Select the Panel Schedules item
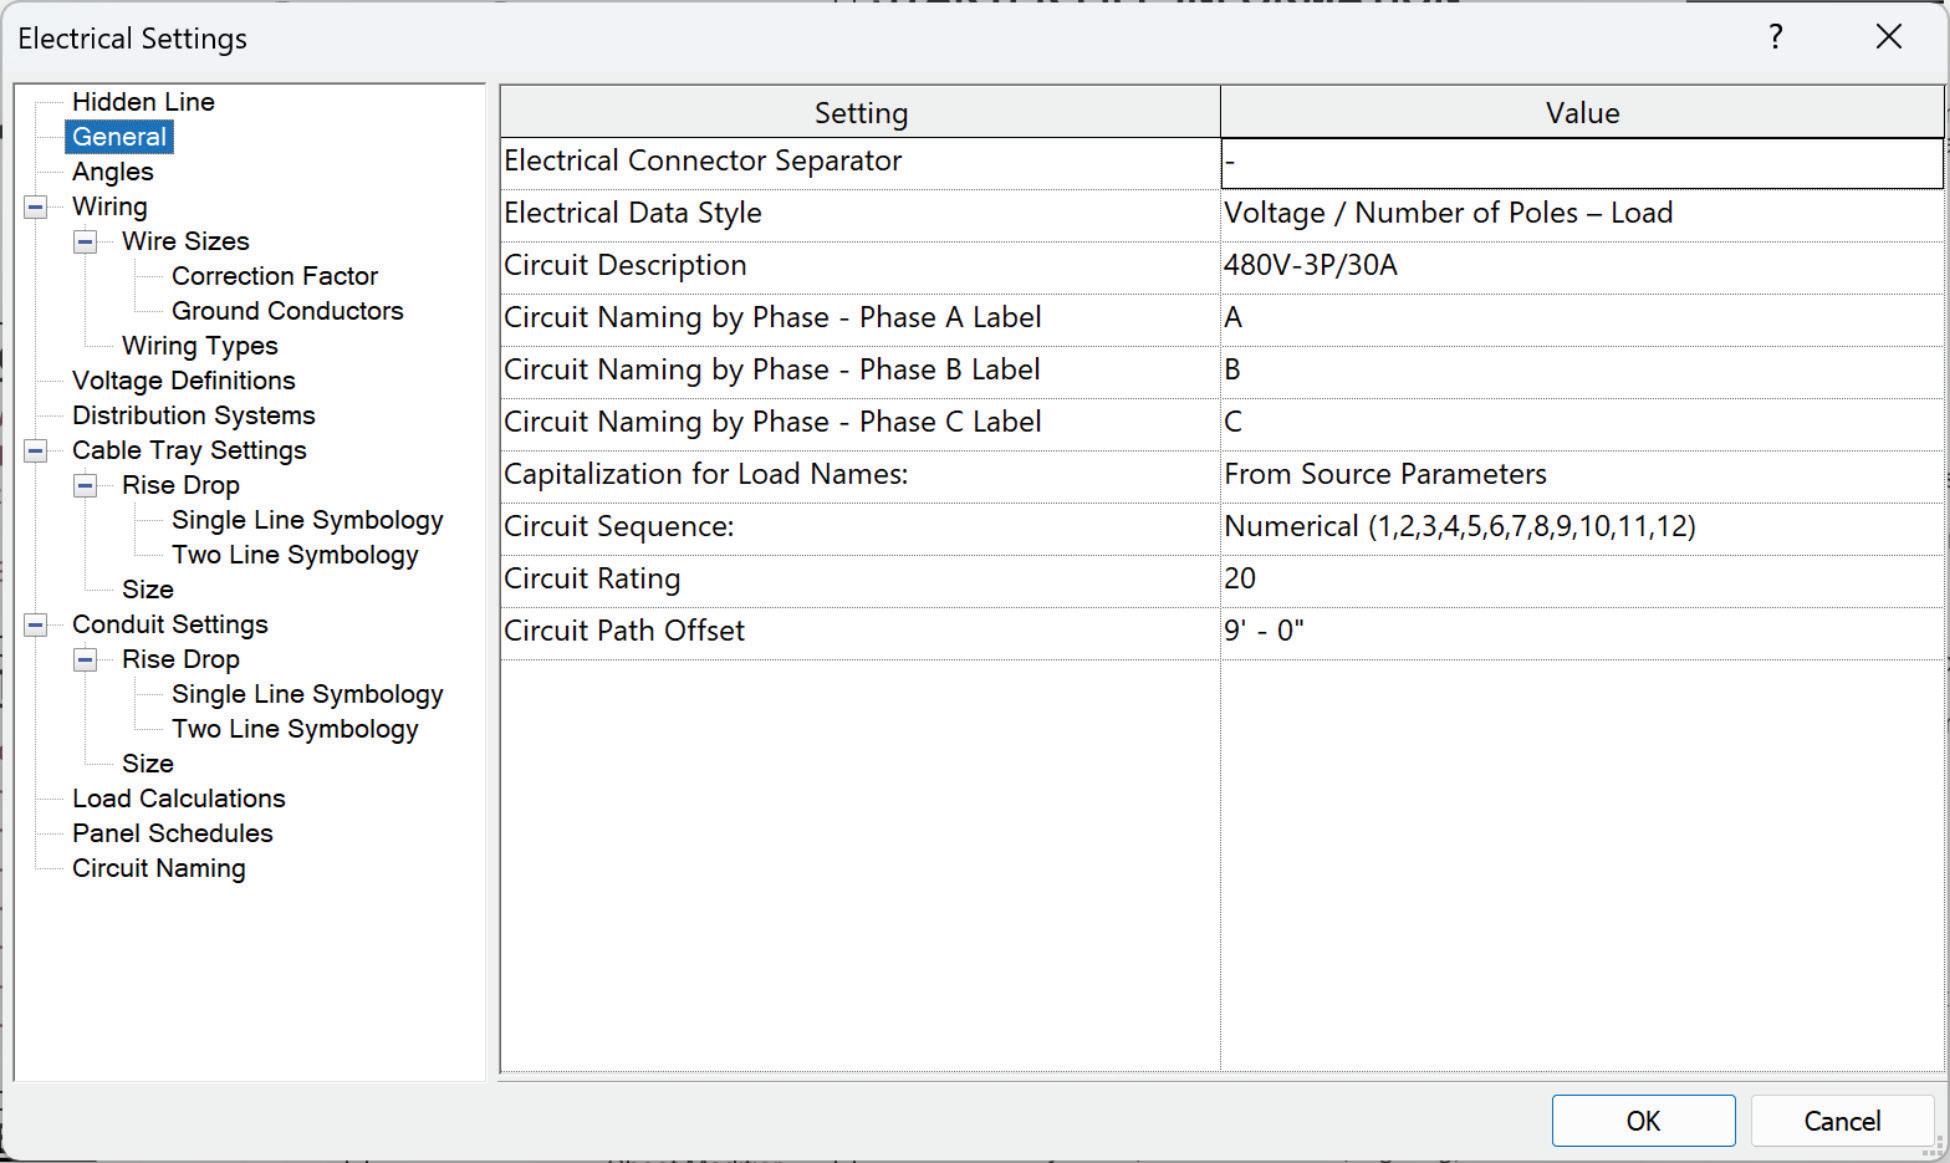The width and height of the screenshot is (1950, 1163). [172, 834]
